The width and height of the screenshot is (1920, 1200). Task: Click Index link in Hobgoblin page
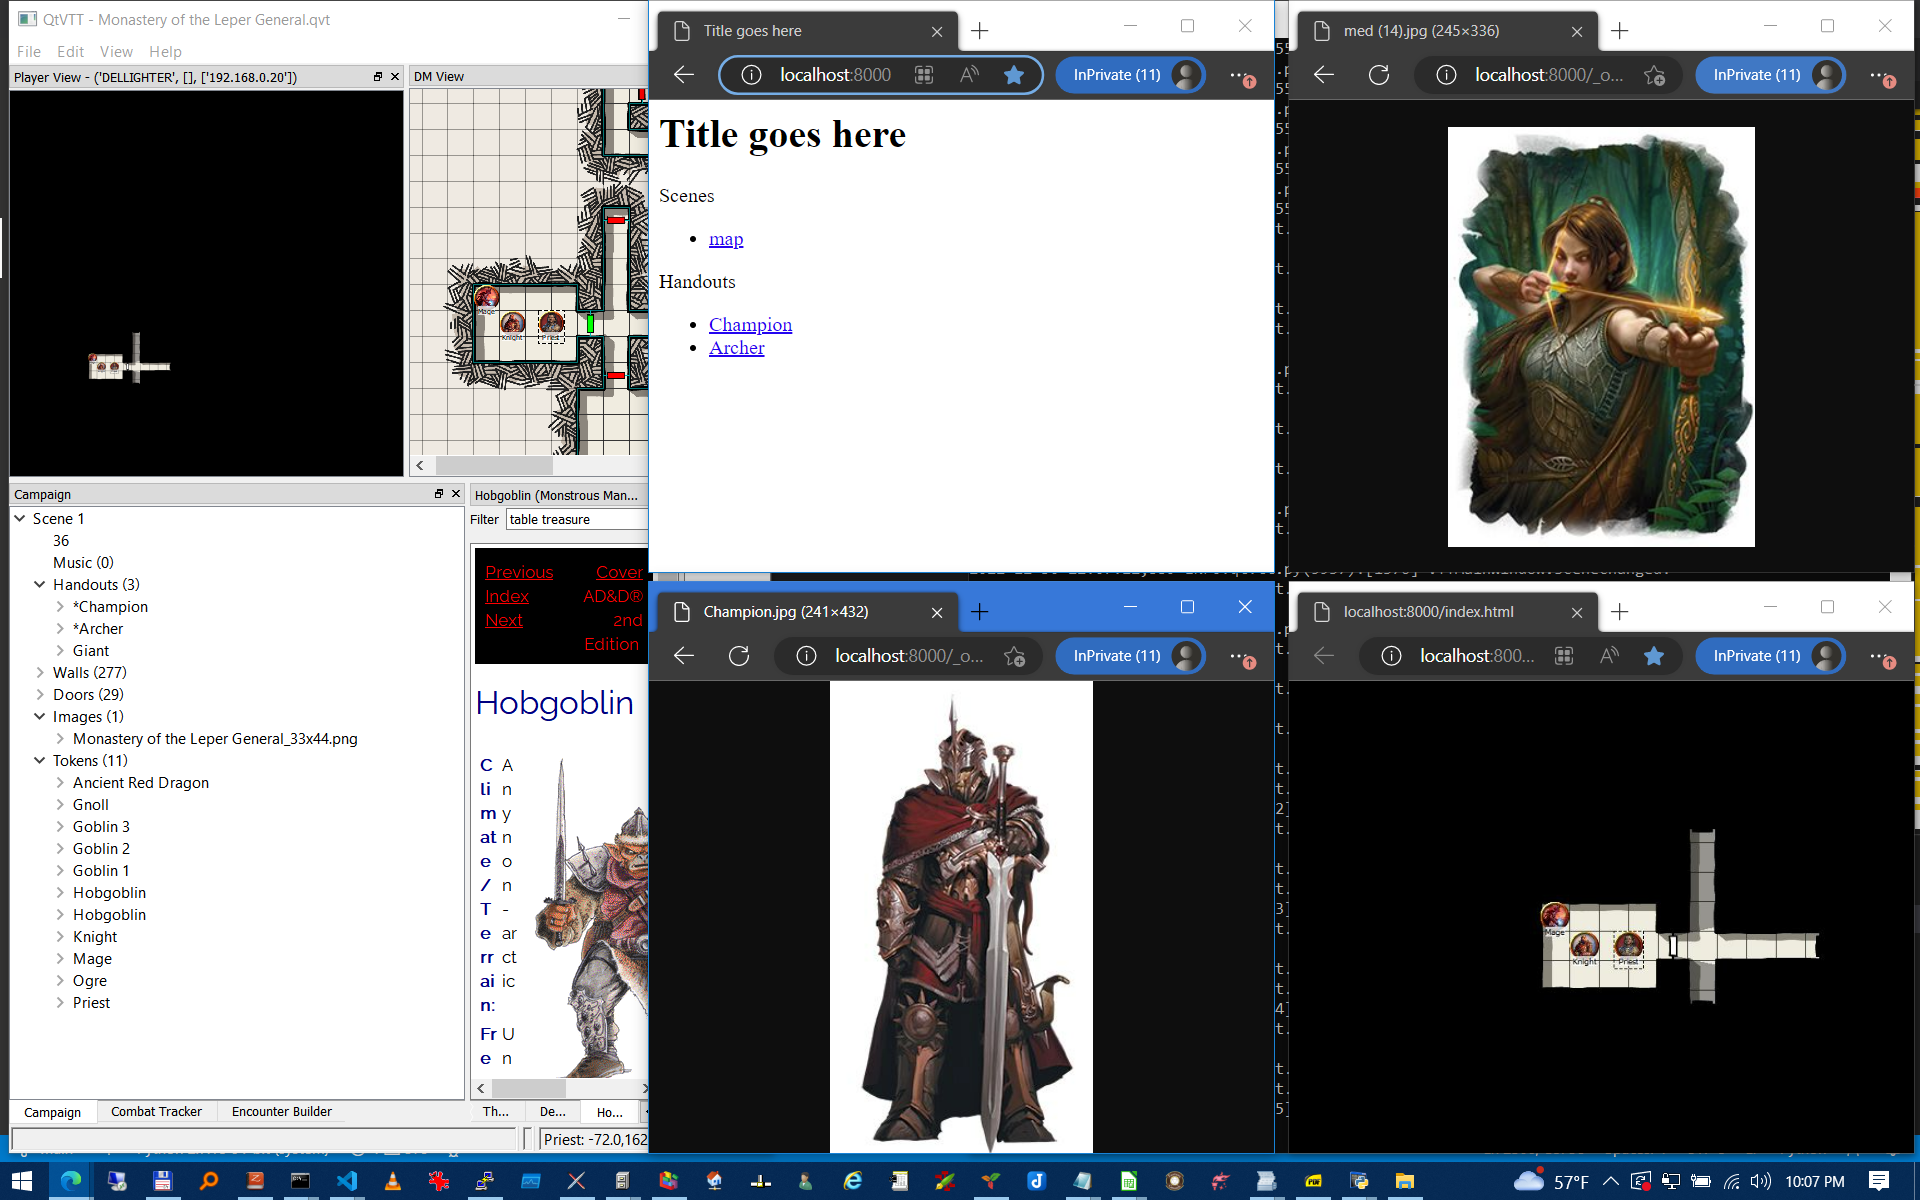(507, 596)
